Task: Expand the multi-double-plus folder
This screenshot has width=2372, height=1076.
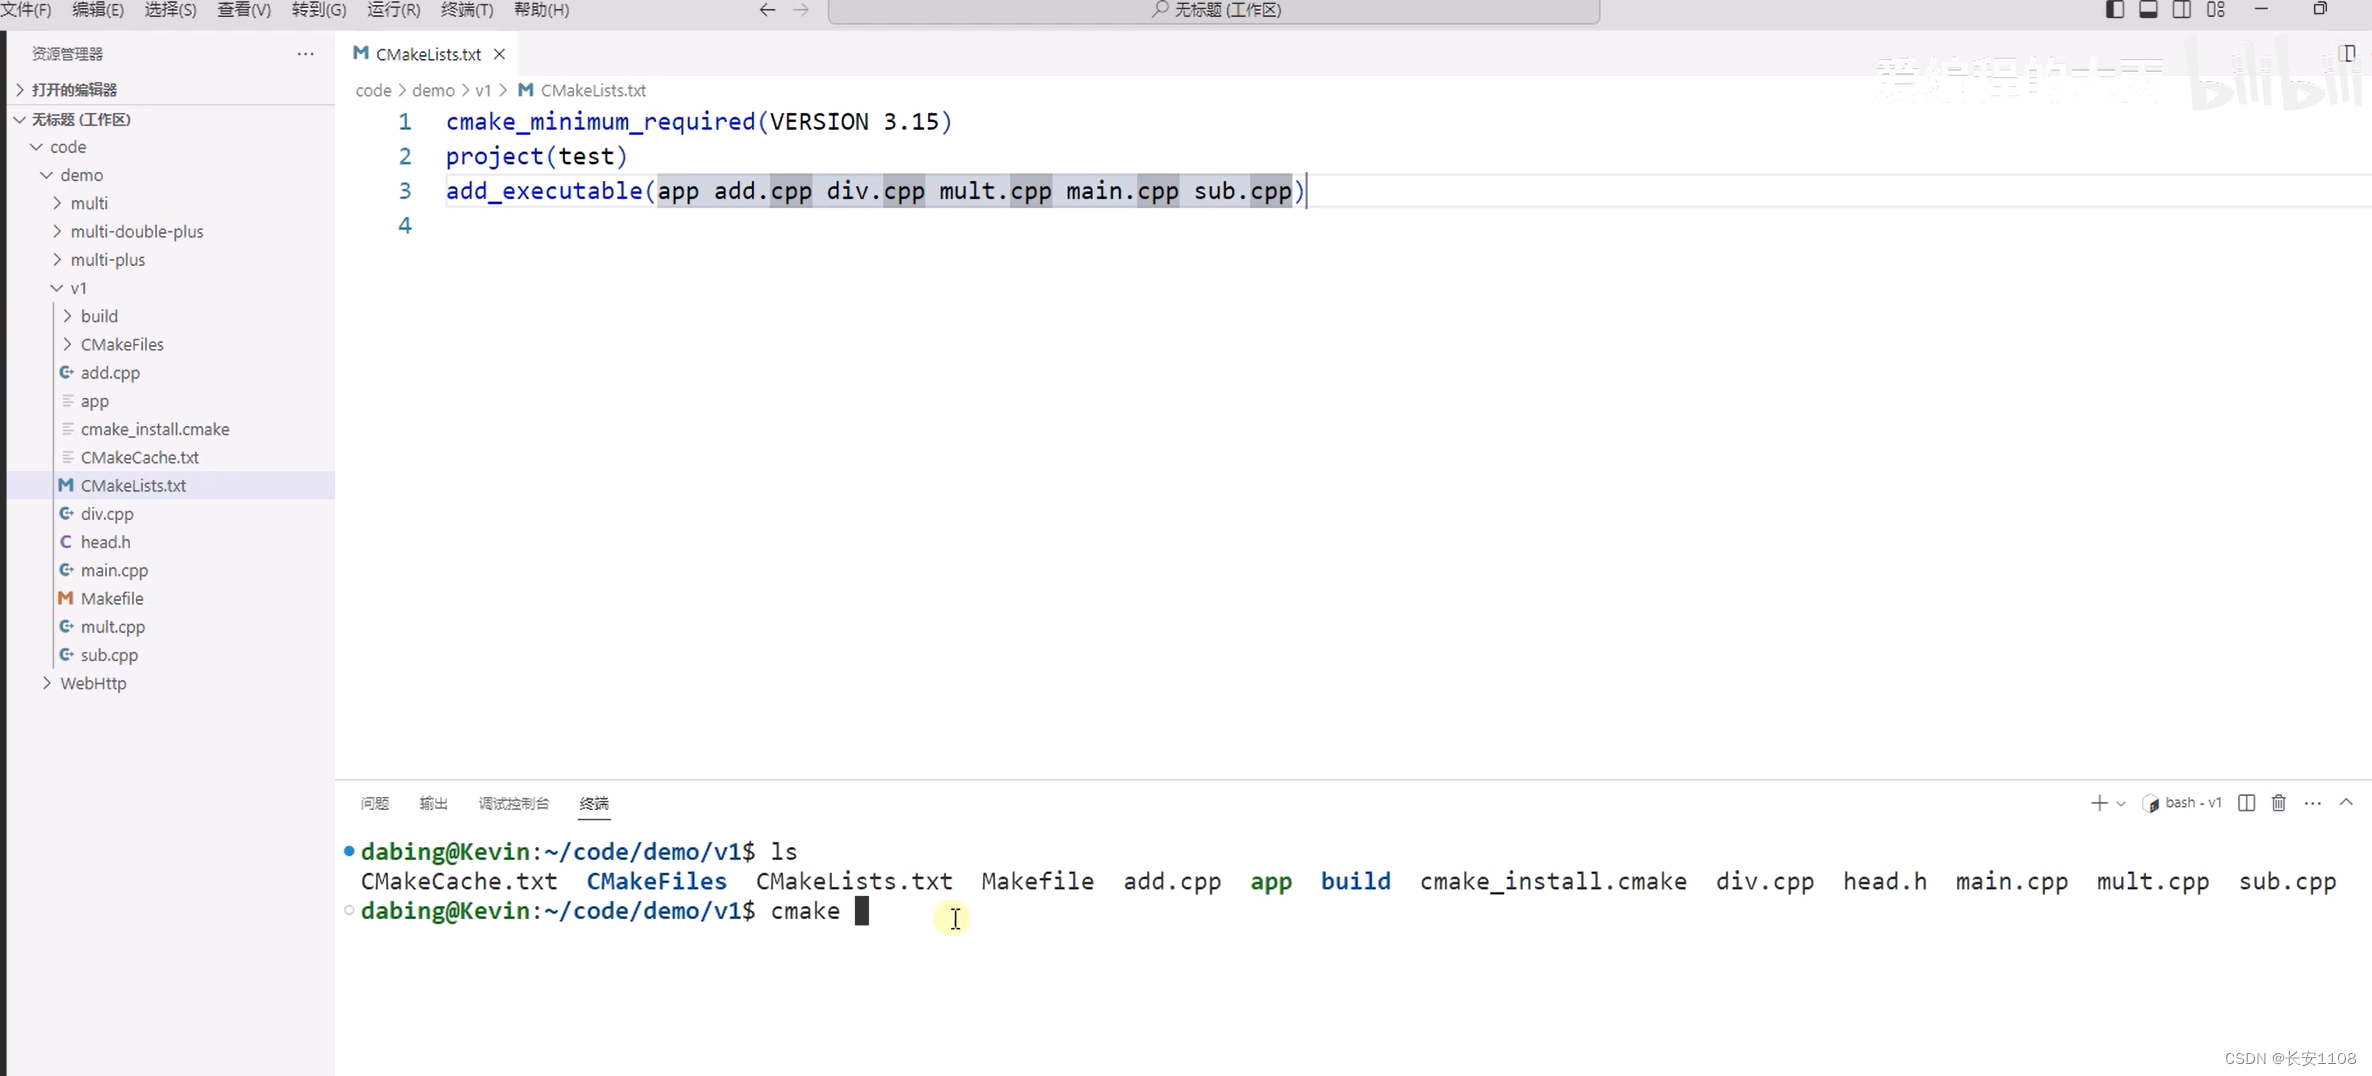Action: tap(137, 231)
